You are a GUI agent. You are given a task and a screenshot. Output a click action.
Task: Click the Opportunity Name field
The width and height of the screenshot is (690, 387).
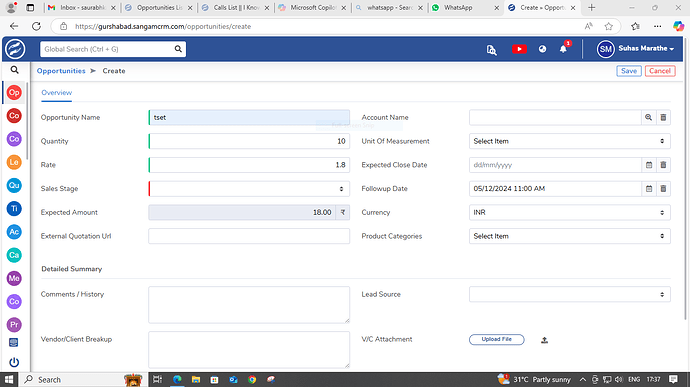click(249, 118)
